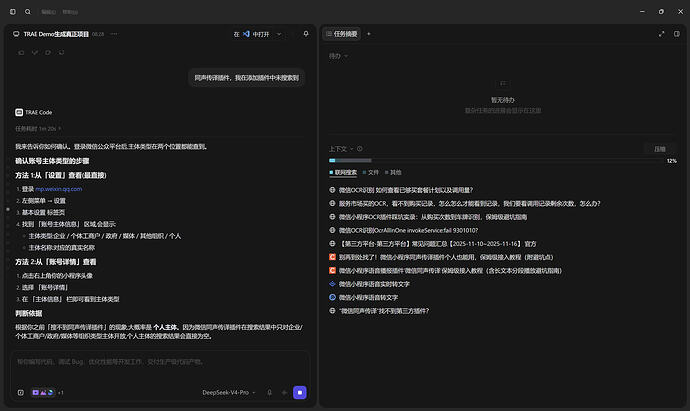
Task: Toggle the right panel layout icon
Action: (x=677, y=34)
